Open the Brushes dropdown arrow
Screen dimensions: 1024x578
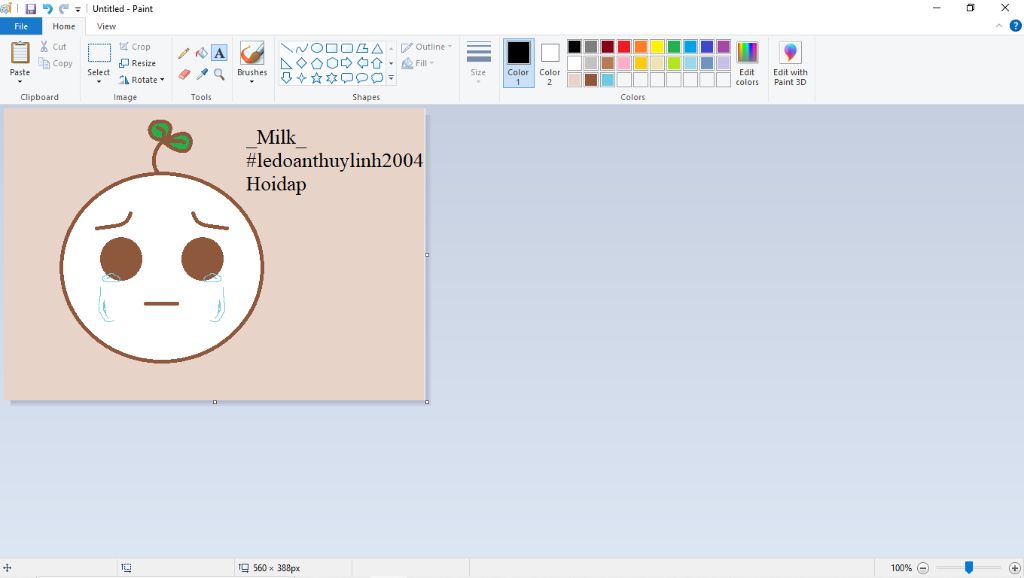pos(252,82)
